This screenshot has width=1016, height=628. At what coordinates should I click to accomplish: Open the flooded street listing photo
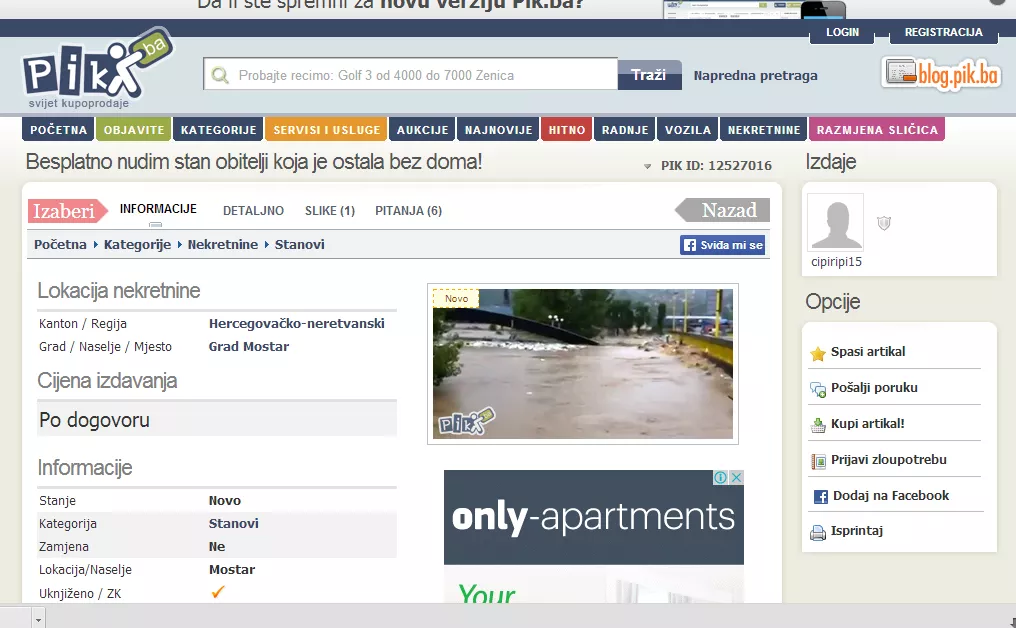coord(582,363)
